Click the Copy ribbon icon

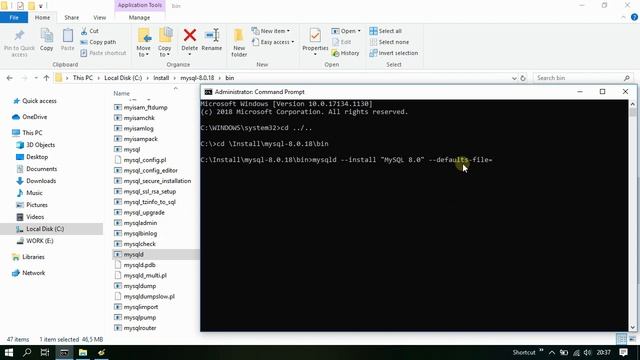click(x=47, y=40)
